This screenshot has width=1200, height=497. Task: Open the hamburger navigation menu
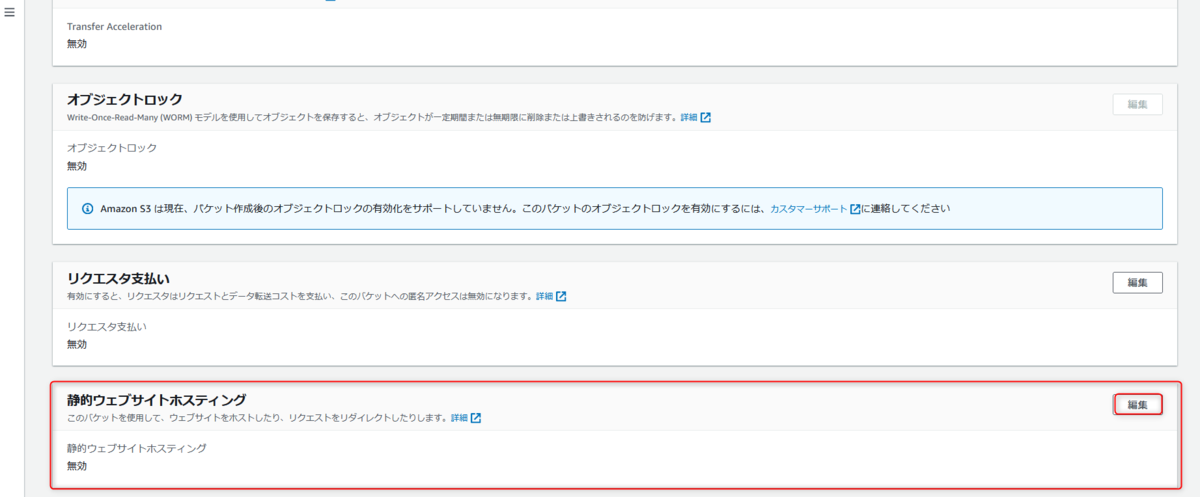tap(10, 13)
